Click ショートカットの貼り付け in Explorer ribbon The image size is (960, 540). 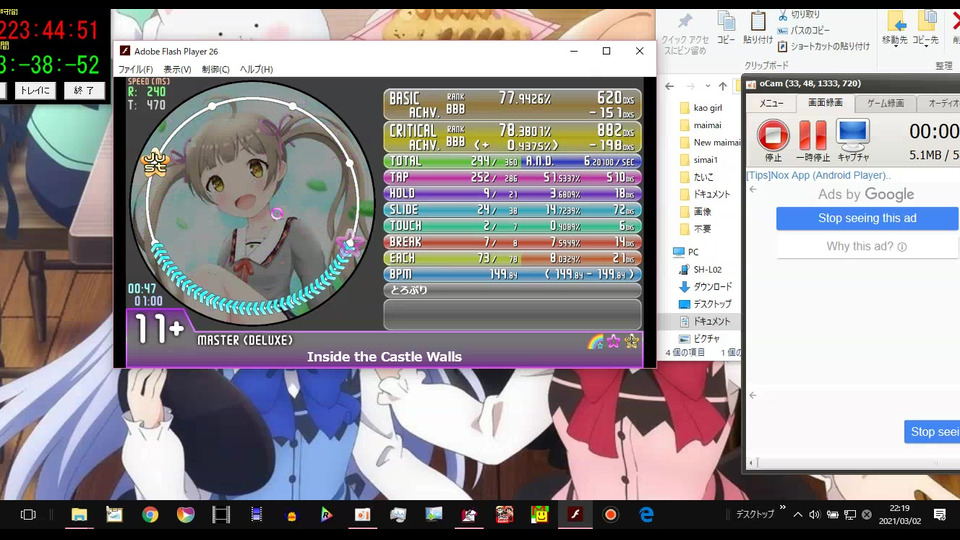823,46
